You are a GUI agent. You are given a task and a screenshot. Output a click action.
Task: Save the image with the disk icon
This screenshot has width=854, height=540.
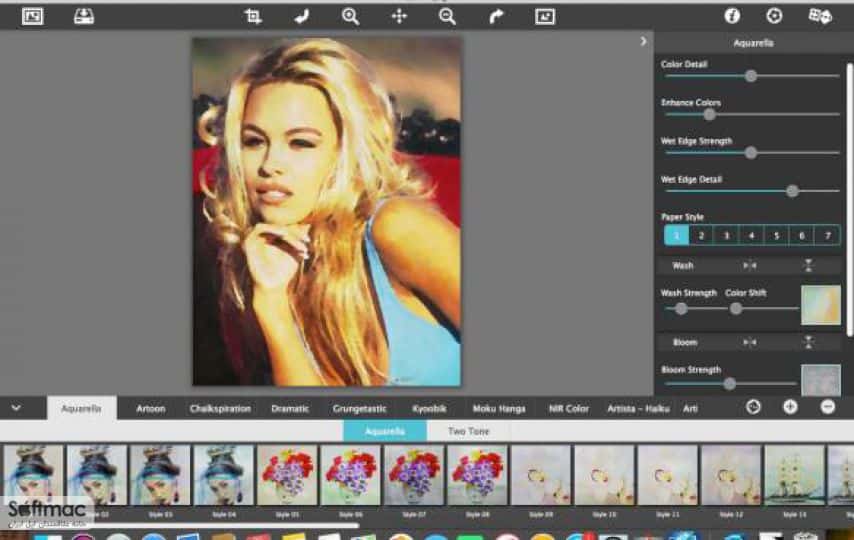pos(84,16)
